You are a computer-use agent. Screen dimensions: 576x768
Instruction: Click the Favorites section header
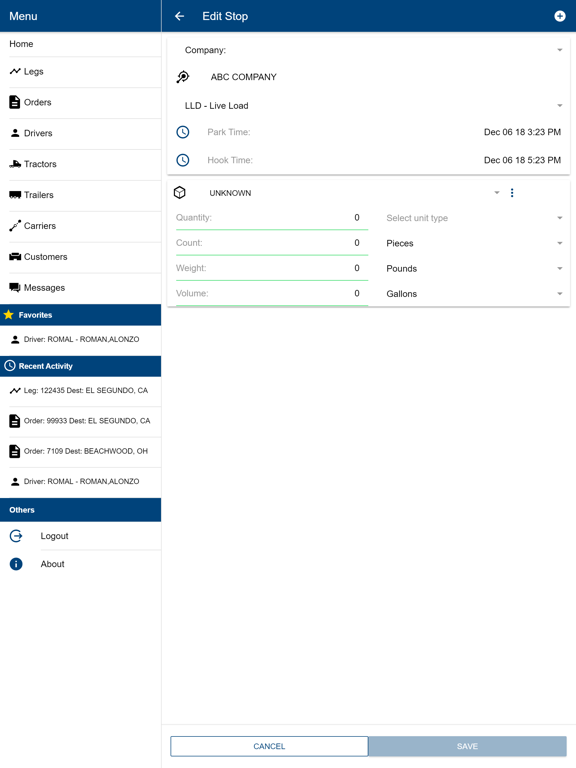(x=80, y=315)
